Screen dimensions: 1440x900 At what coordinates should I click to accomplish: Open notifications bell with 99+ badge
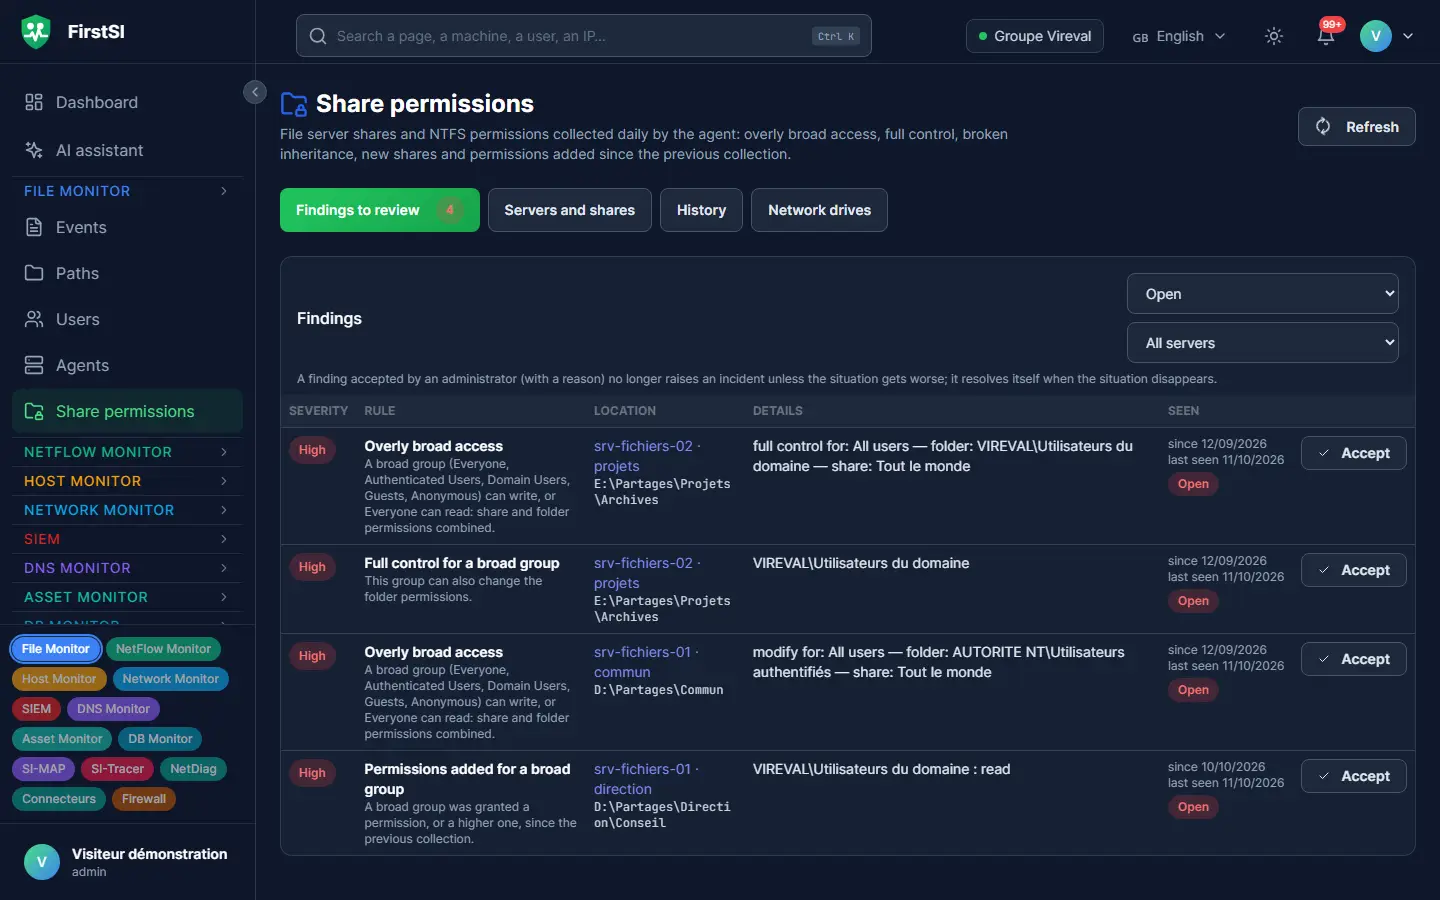click(1326, 35)
